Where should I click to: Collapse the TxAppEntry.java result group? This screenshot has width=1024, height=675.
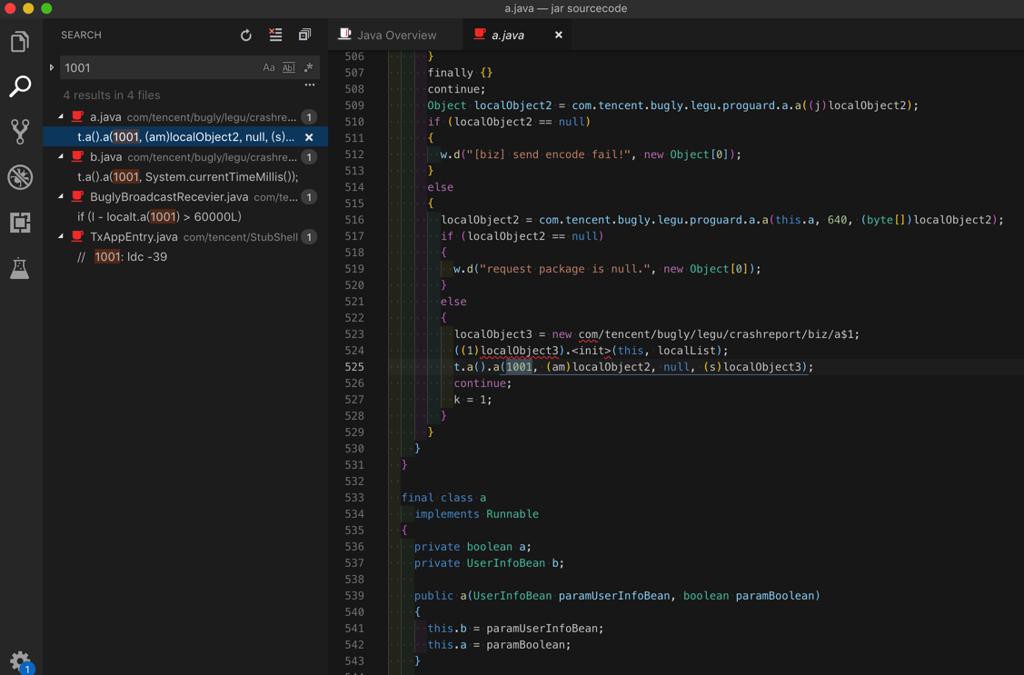[62, 237]
